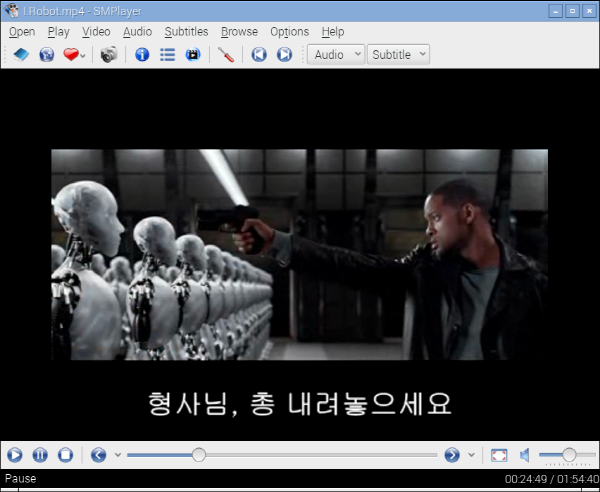Open the playlist list icon

(x=168, y=54)
